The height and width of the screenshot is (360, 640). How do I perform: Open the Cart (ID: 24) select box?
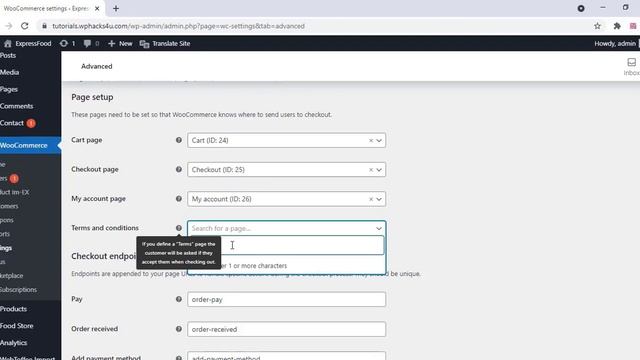(x=287, y=140)
